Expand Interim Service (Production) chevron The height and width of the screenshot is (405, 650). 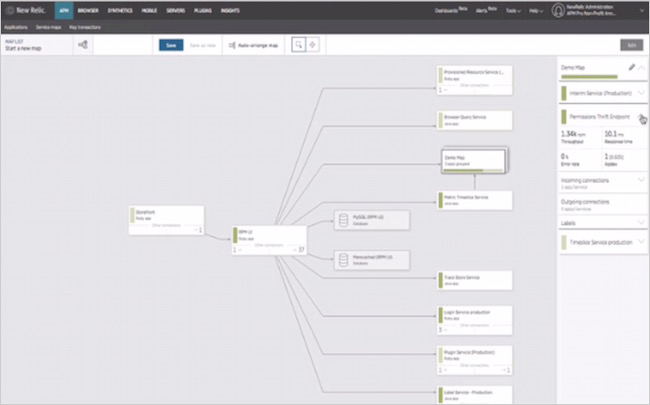click(641, 92)
